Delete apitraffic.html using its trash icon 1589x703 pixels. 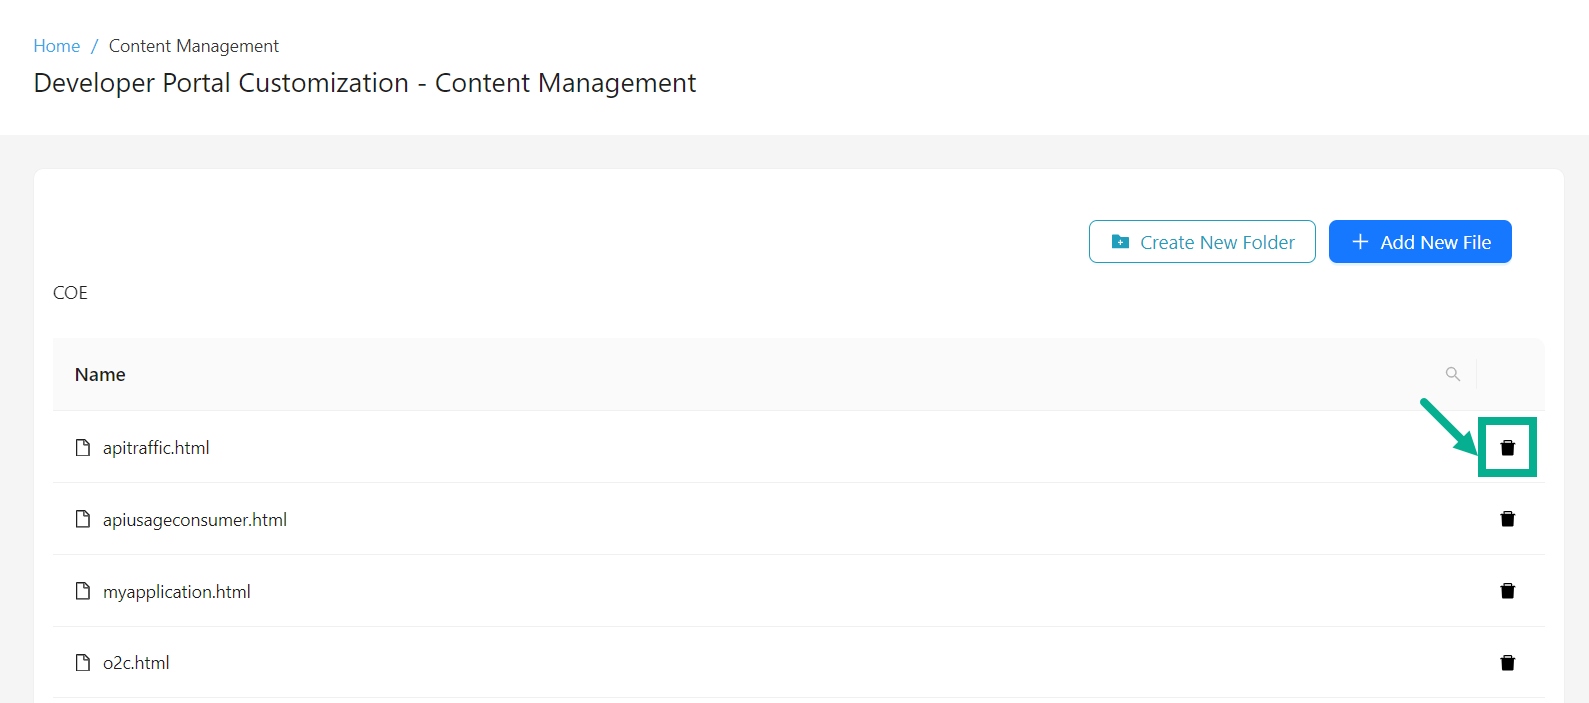coord(1507,447)
